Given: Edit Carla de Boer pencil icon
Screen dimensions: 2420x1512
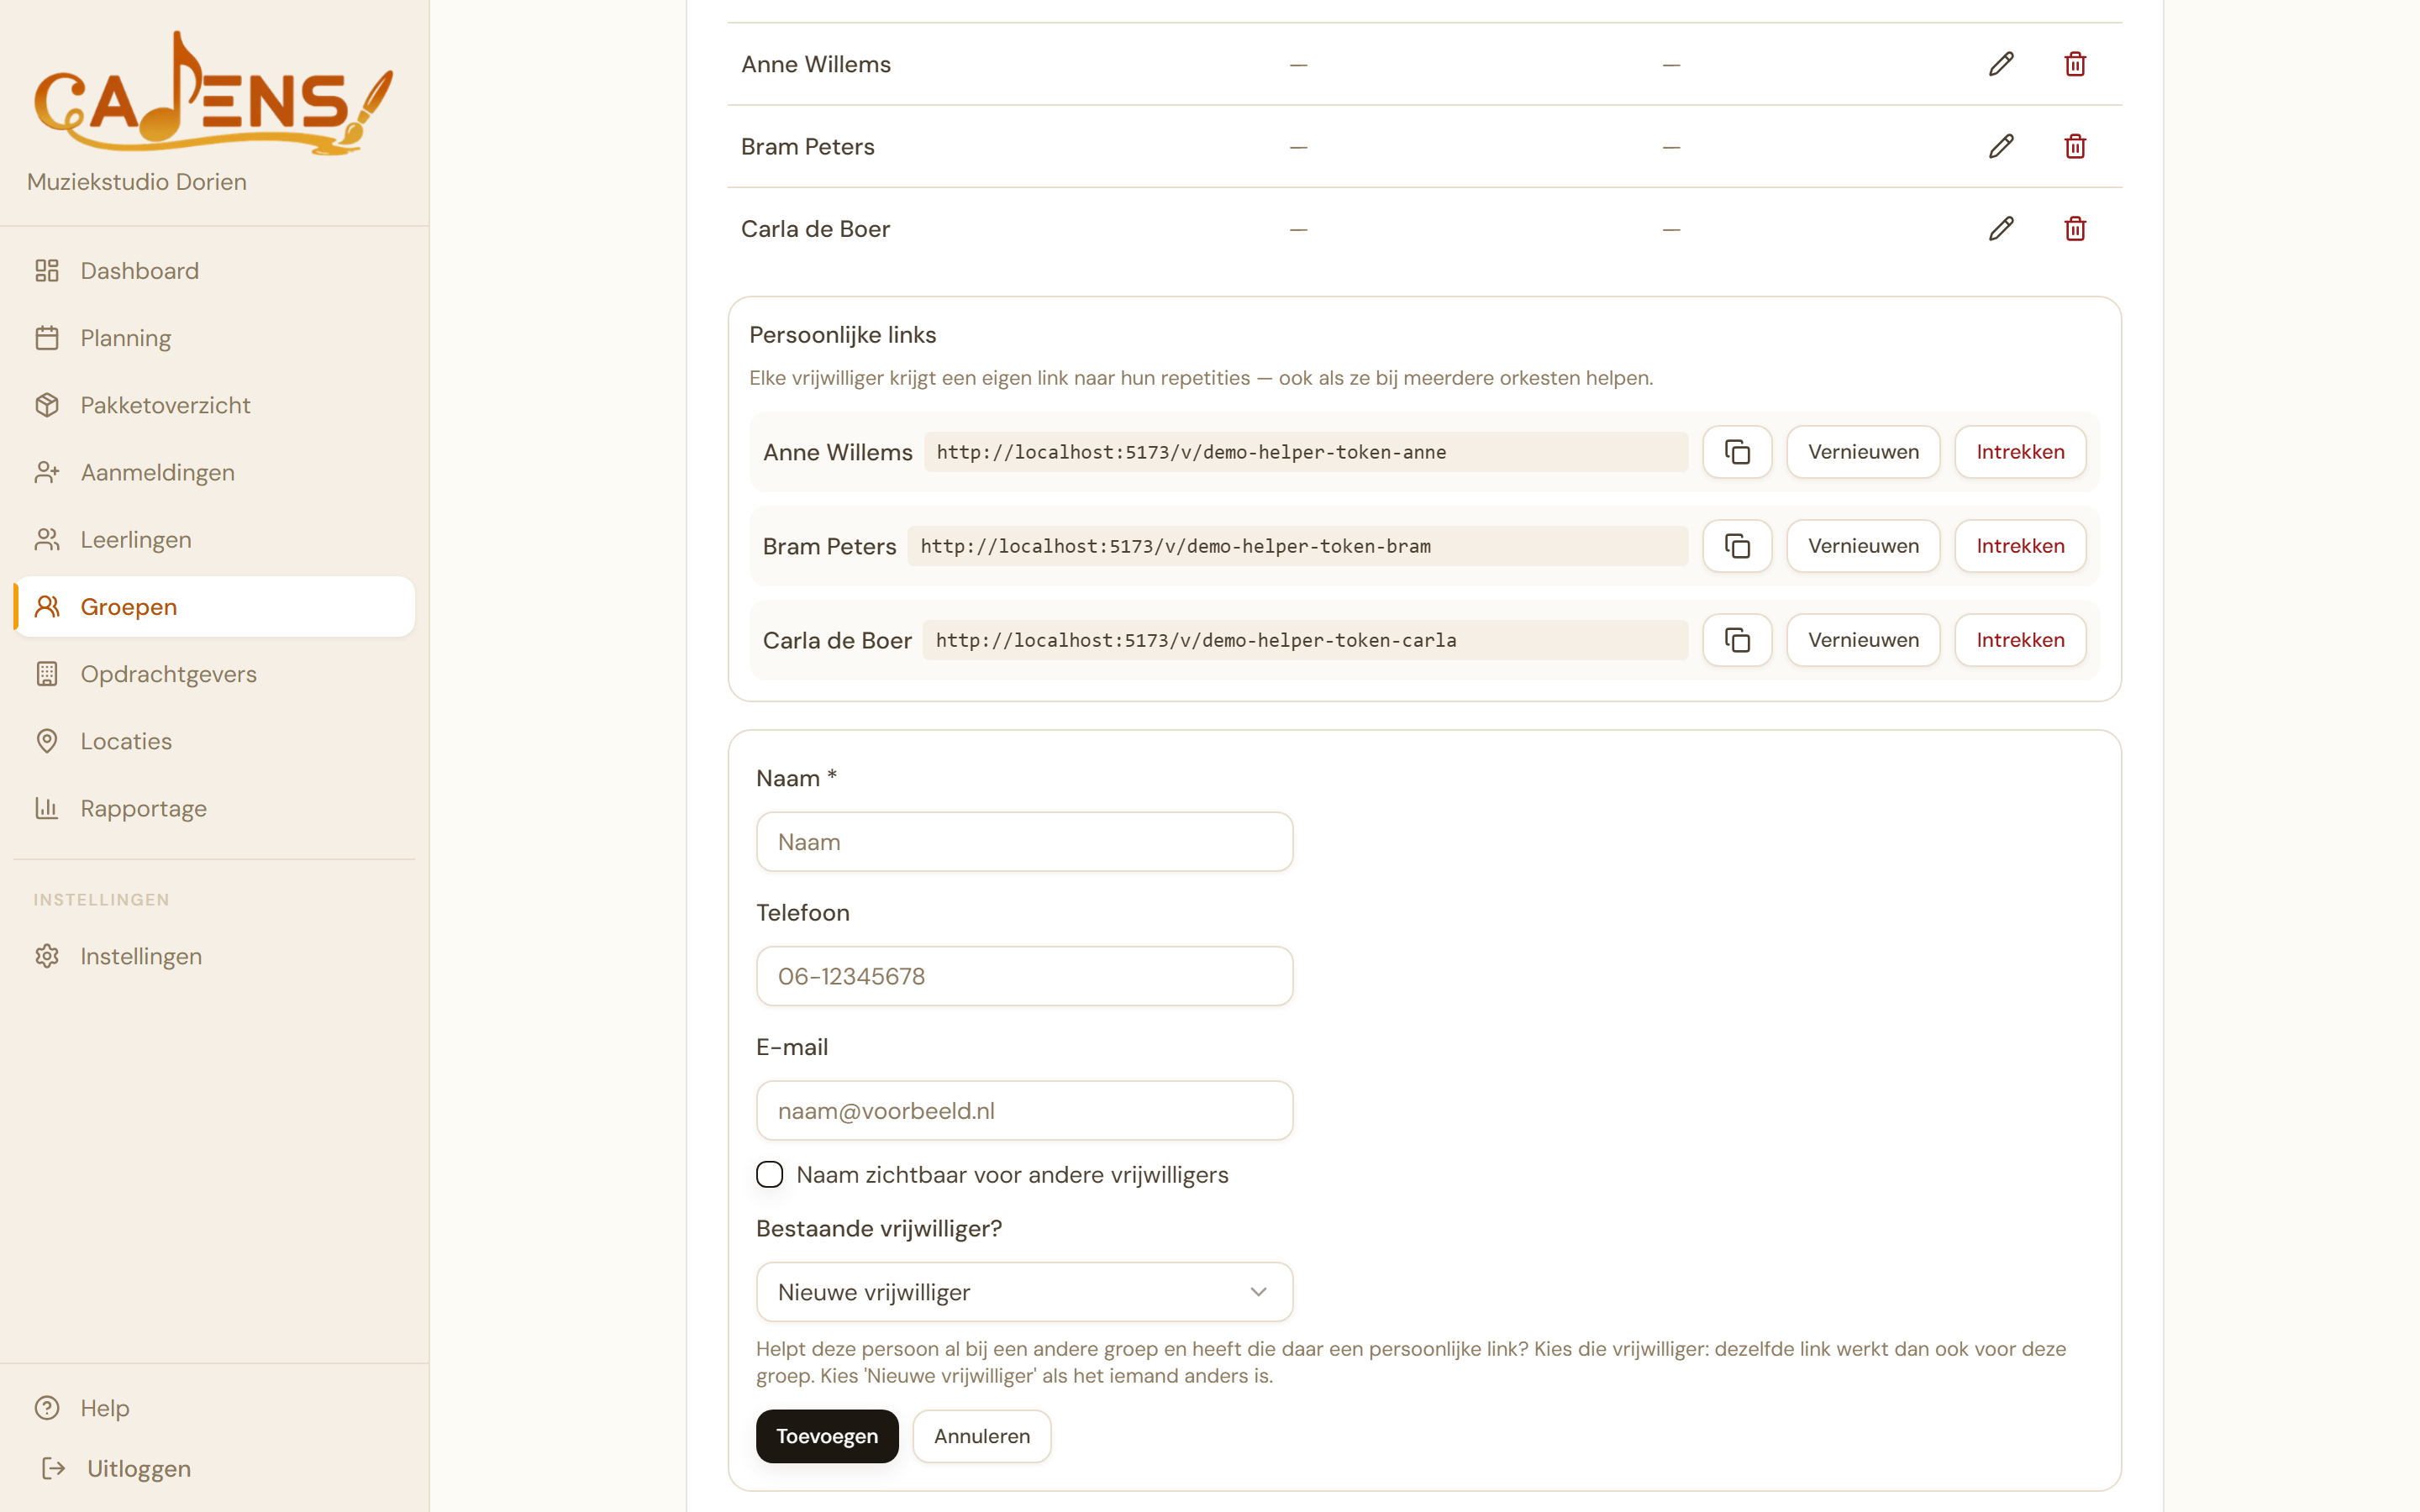Looking at the screenshot, I should coord(2001,229).
